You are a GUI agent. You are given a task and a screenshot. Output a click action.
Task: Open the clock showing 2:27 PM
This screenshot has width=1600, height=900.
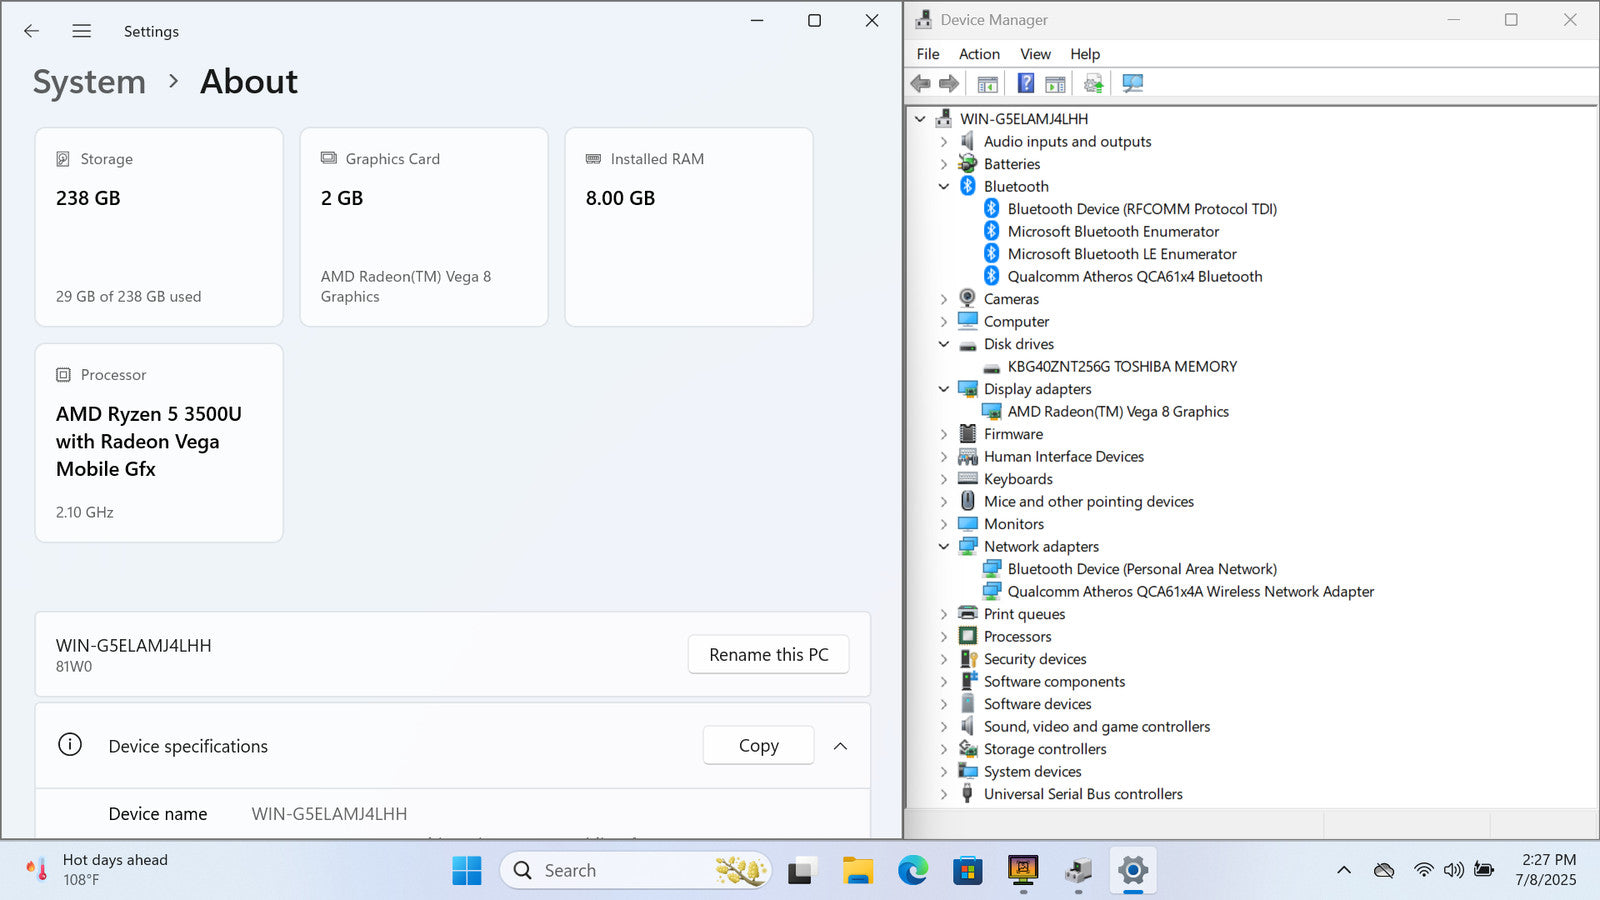point(1546,870)
